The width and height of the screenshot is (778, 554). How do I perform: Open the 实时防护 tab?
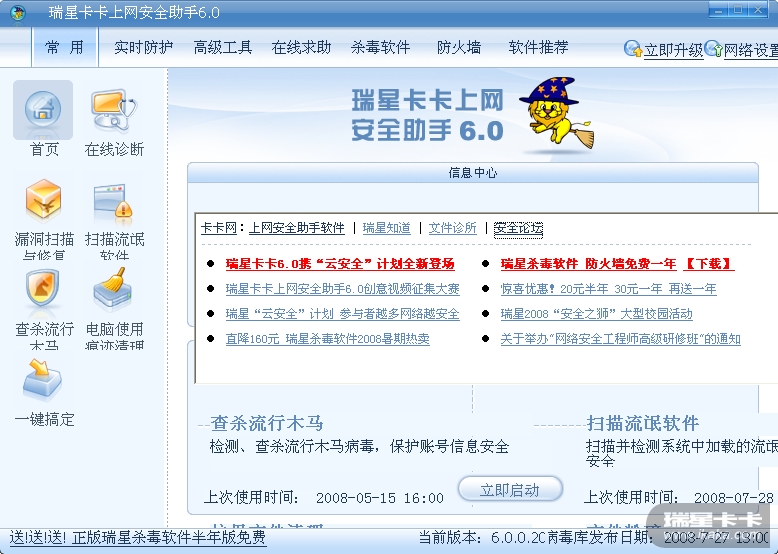tap(143, 48)
